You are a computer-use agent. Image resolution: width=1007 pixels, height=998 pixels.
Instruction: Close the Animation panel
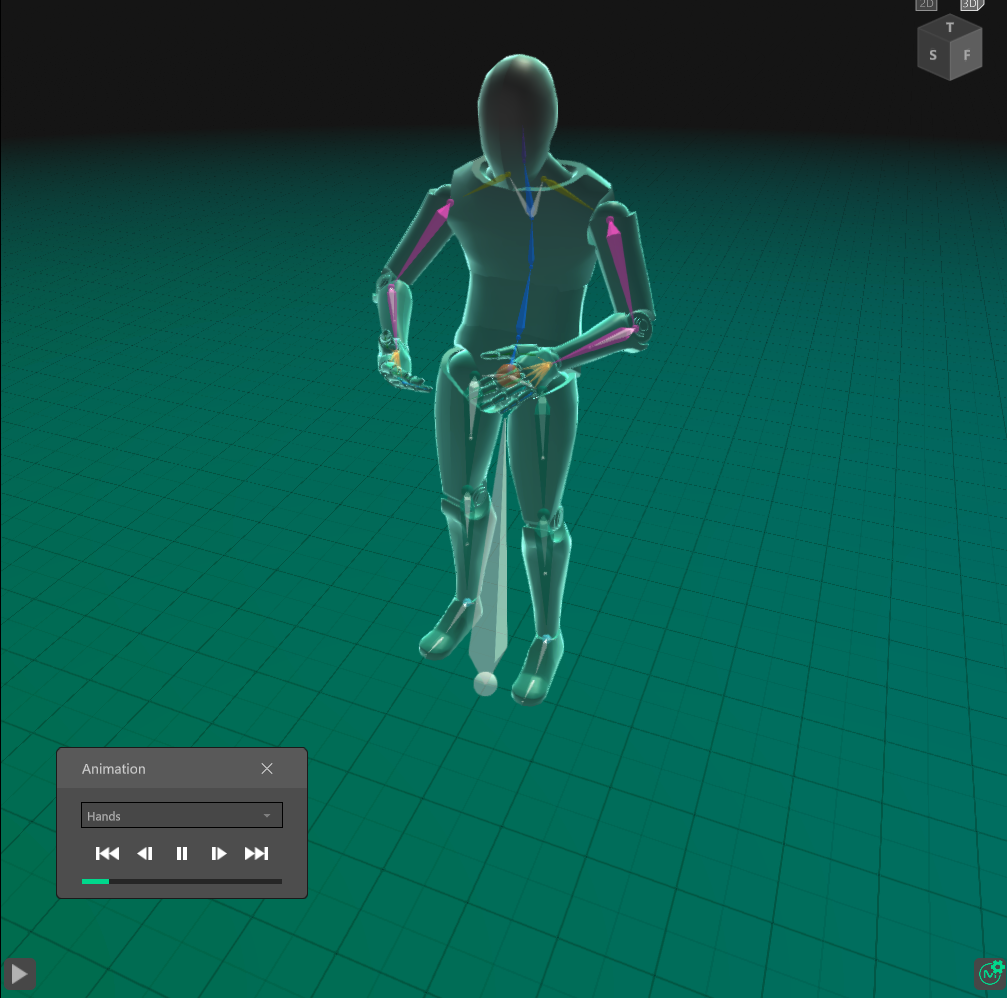click(267, 768)
